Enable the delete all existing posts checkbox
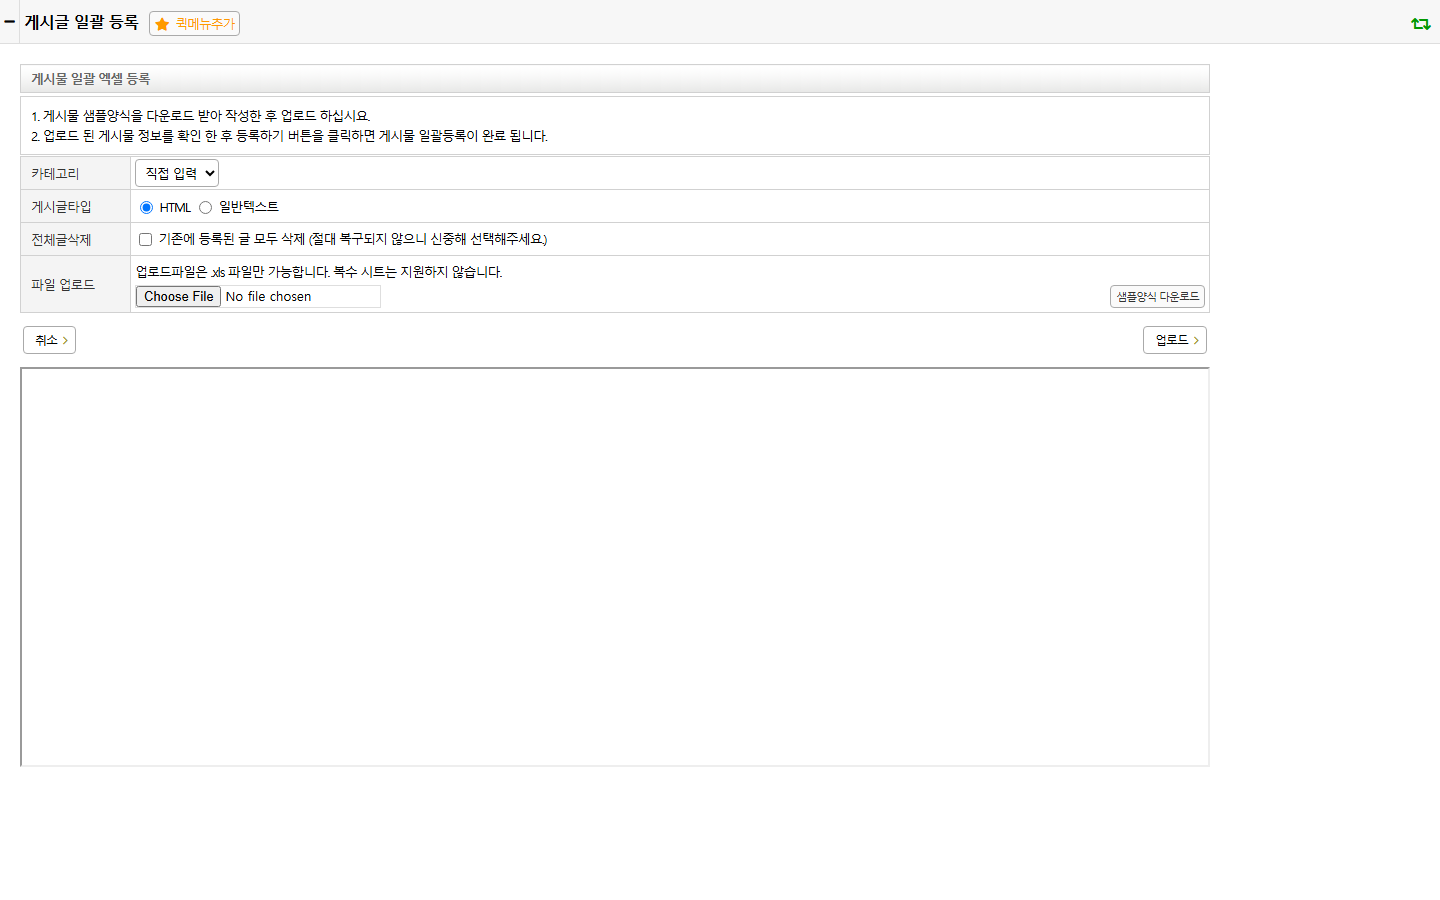The height and width of the screenshot is (900, 1440). [x=145, y=239]
